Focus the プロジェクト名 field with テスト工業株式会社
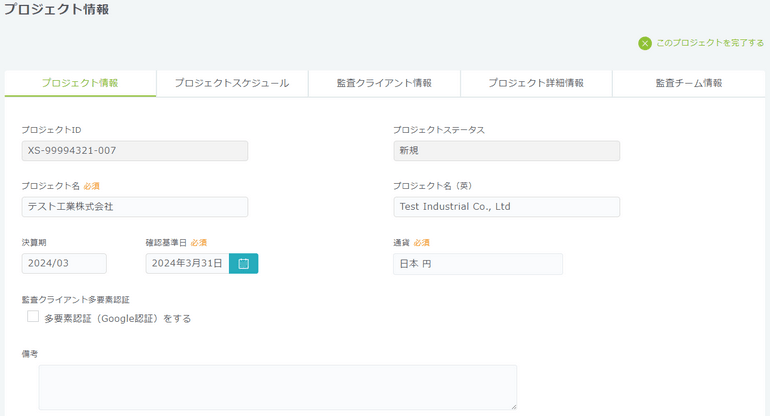The width and height of the screenshot is (770, 416). pos(135,206)
